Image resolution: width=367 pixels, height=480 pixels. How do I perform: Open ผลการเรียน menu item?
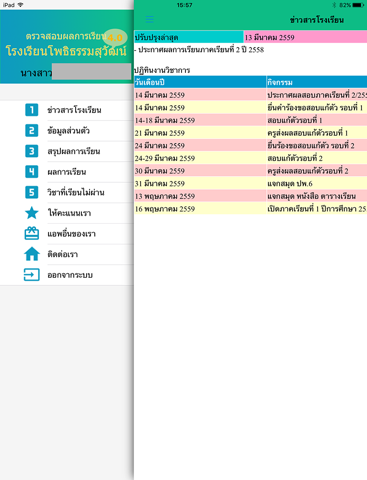tap(67, 172)
